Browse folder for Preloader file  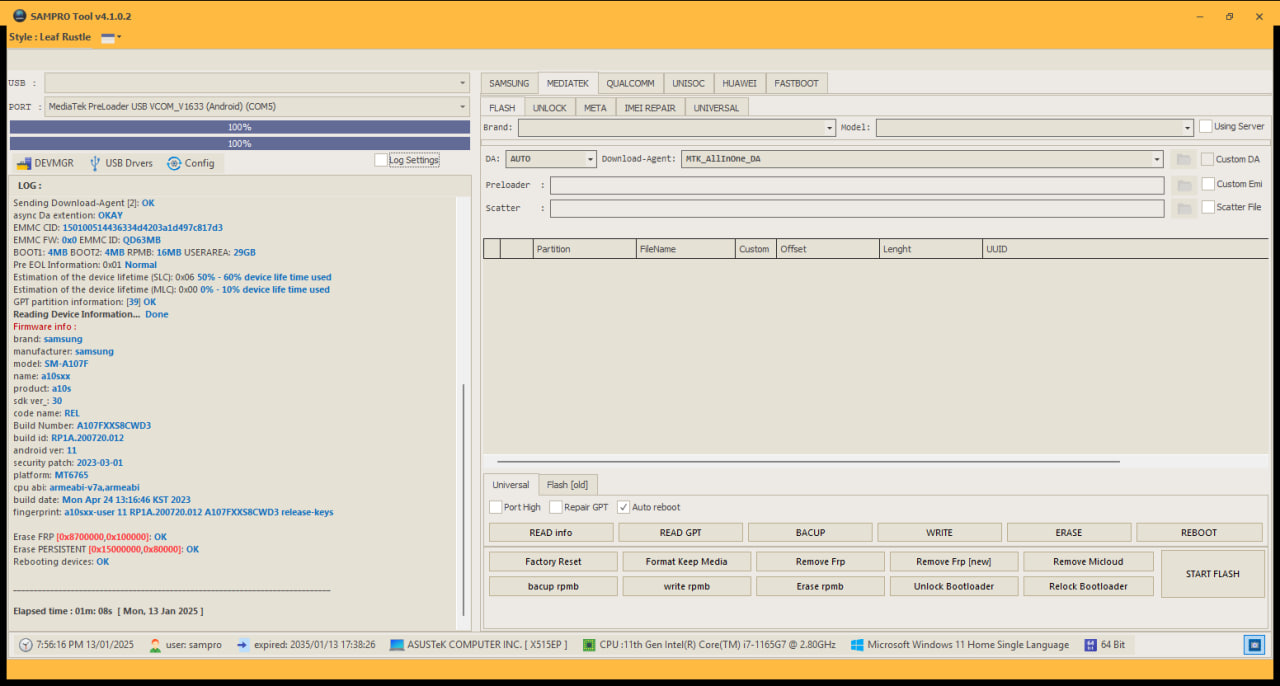point(1184,185)
